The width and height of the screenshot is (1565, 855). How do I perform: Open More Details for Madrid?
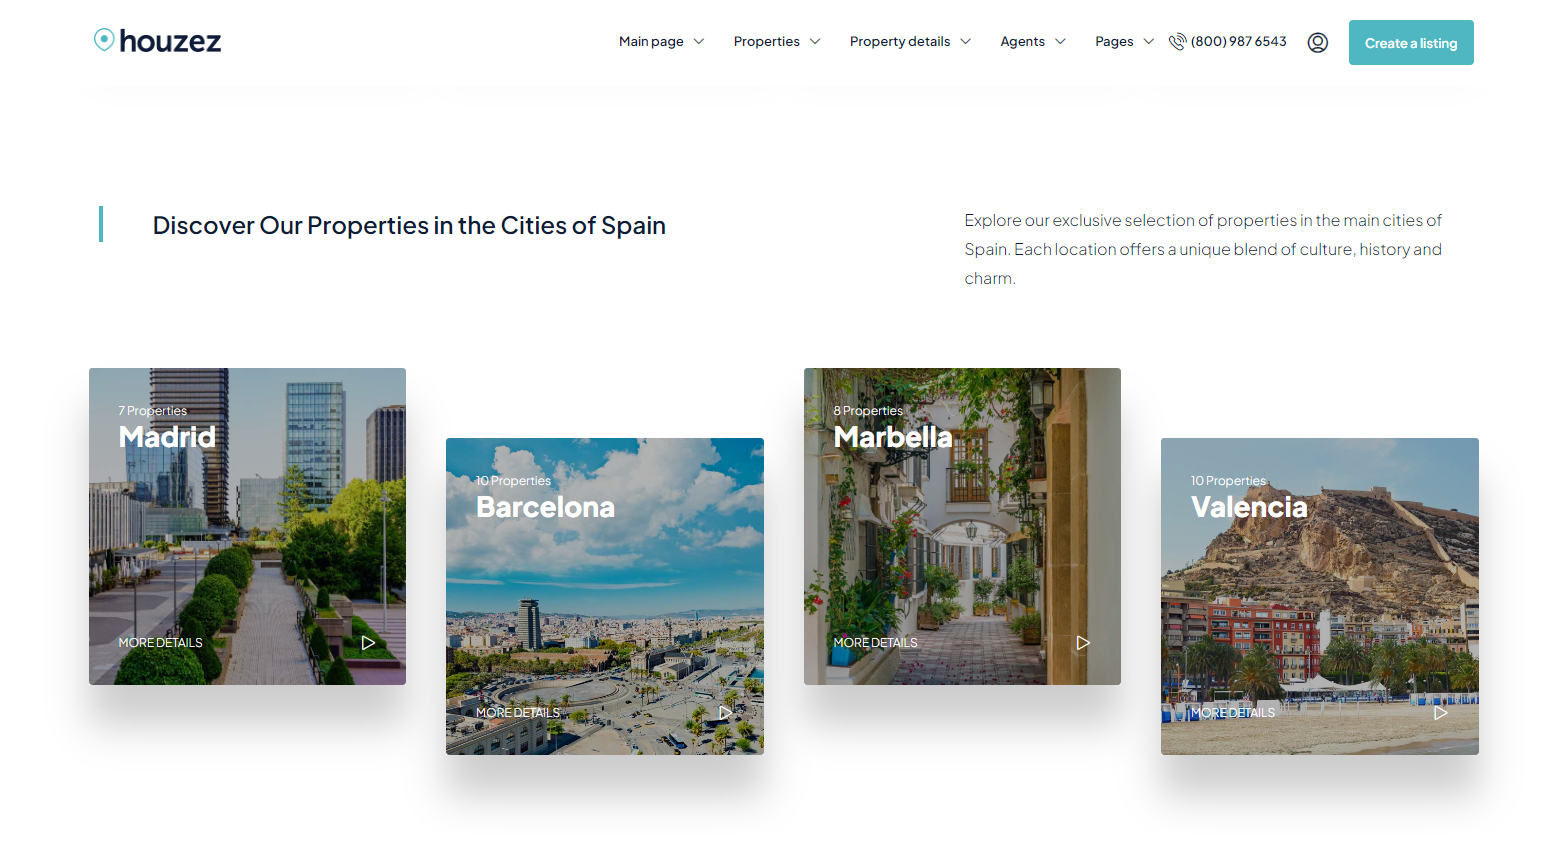pos(160,643)
